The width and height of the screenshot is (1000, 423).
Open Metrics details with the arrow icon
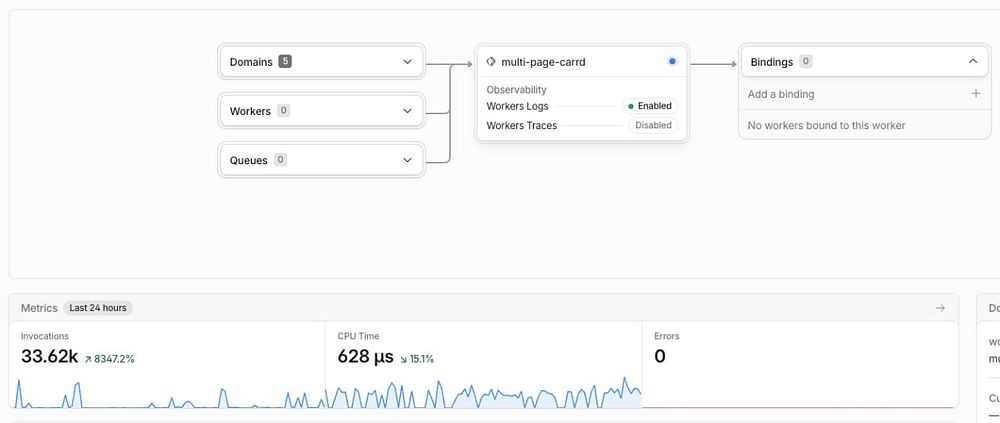pyautogui.click(x=940, y=308)
